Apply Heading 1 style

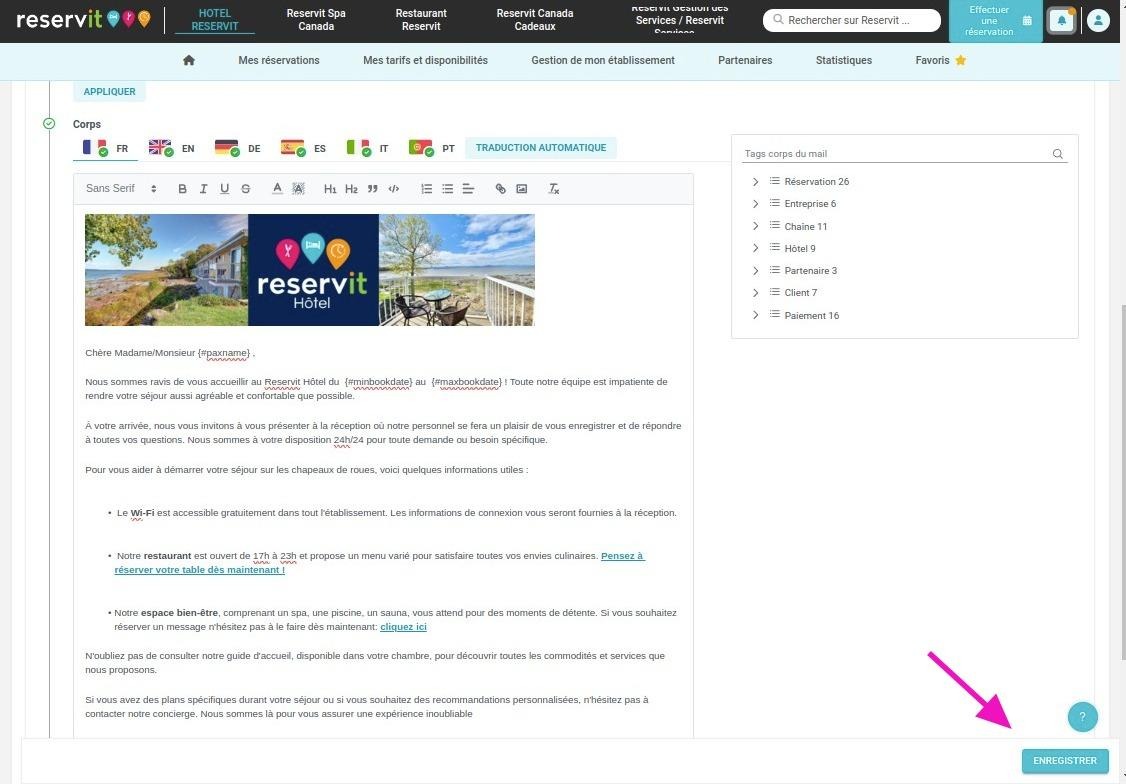330,189
